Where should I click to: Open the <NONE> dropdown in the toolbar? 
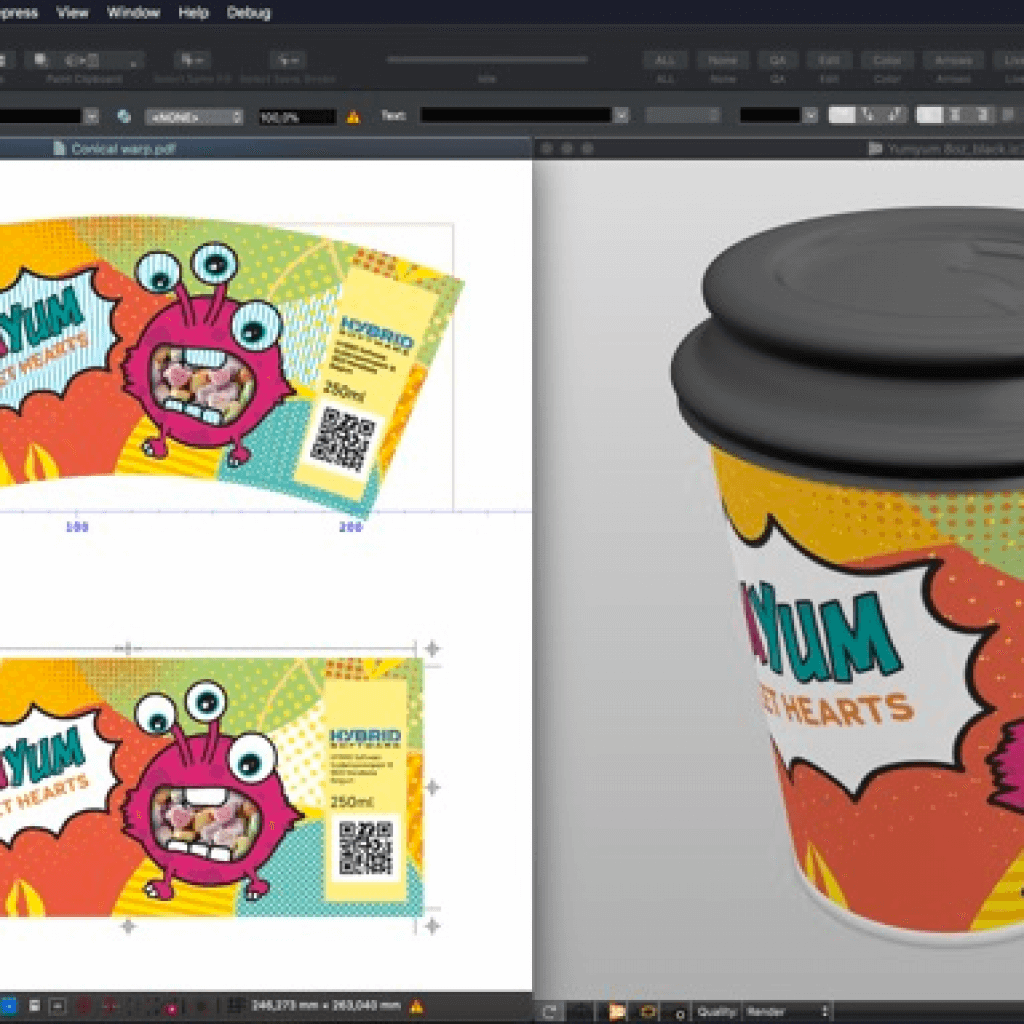(192, 115)
